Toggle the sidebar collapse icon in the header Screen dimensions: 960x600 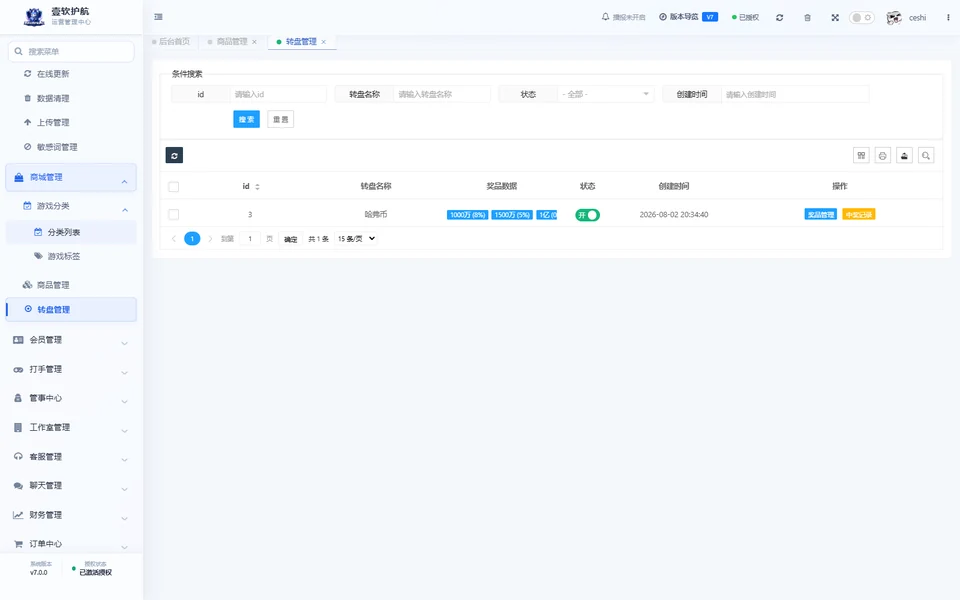tap(159, 17)
